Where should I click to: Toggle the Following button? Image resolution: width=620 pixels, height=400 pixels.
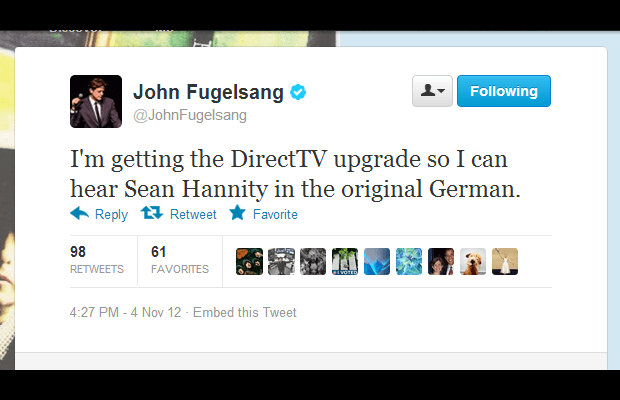click(x=504, y=91)
